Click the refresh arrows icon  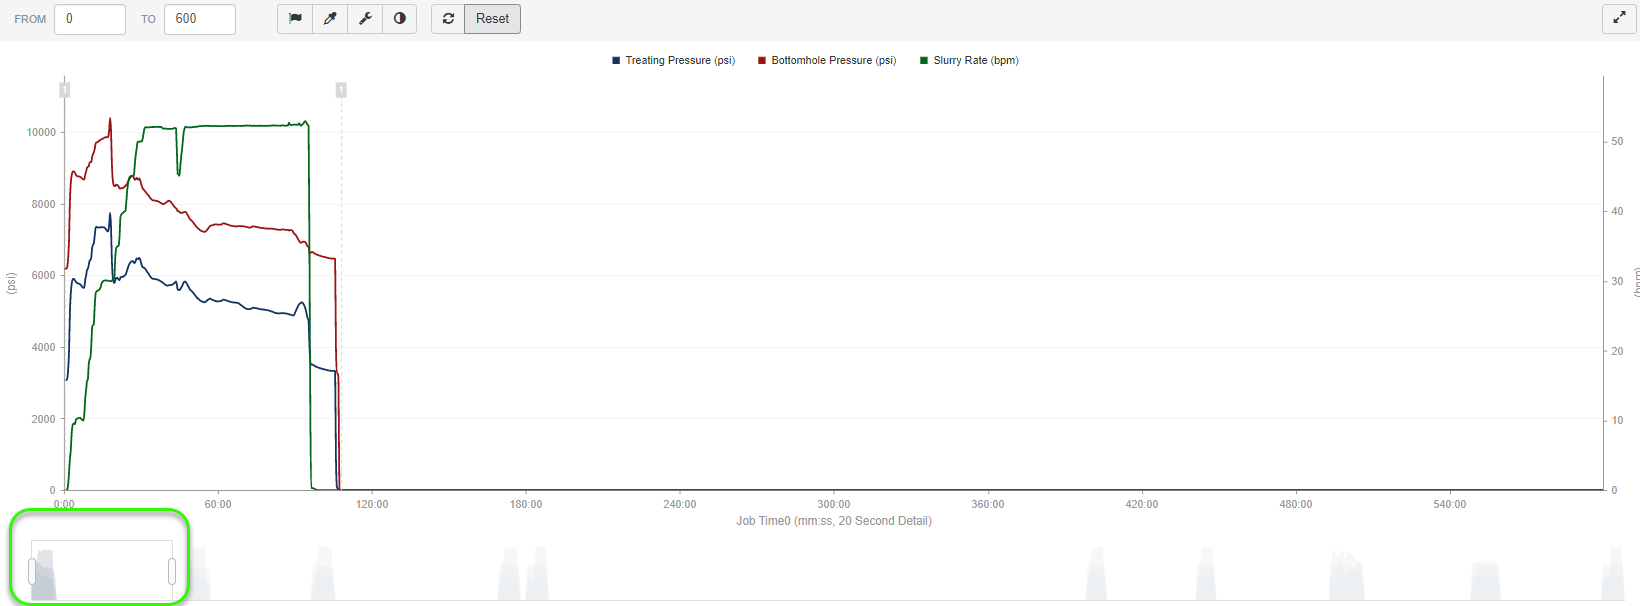coord(448,19)
